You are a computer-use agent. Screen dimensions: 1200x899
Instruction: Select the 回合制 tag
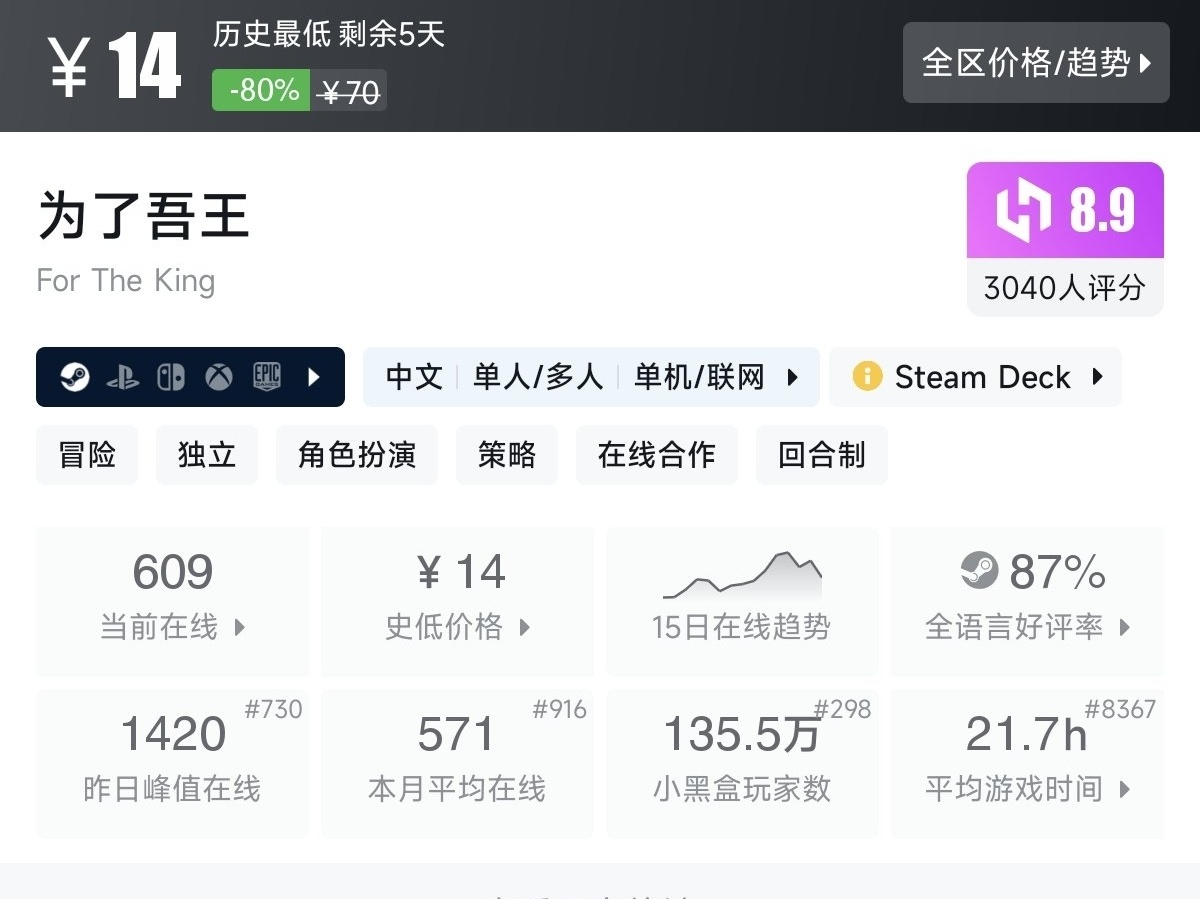coord(822,455)
